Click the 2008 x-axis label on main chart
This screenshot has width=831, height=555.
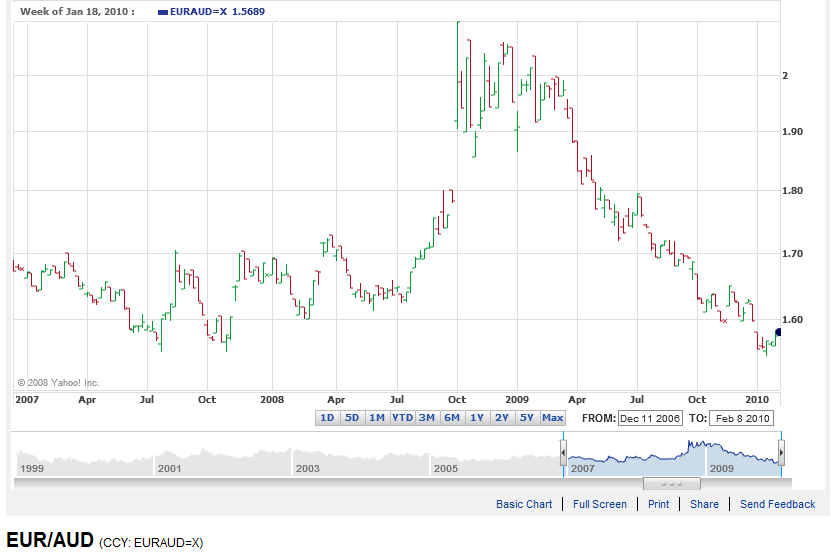pos(272,399)
